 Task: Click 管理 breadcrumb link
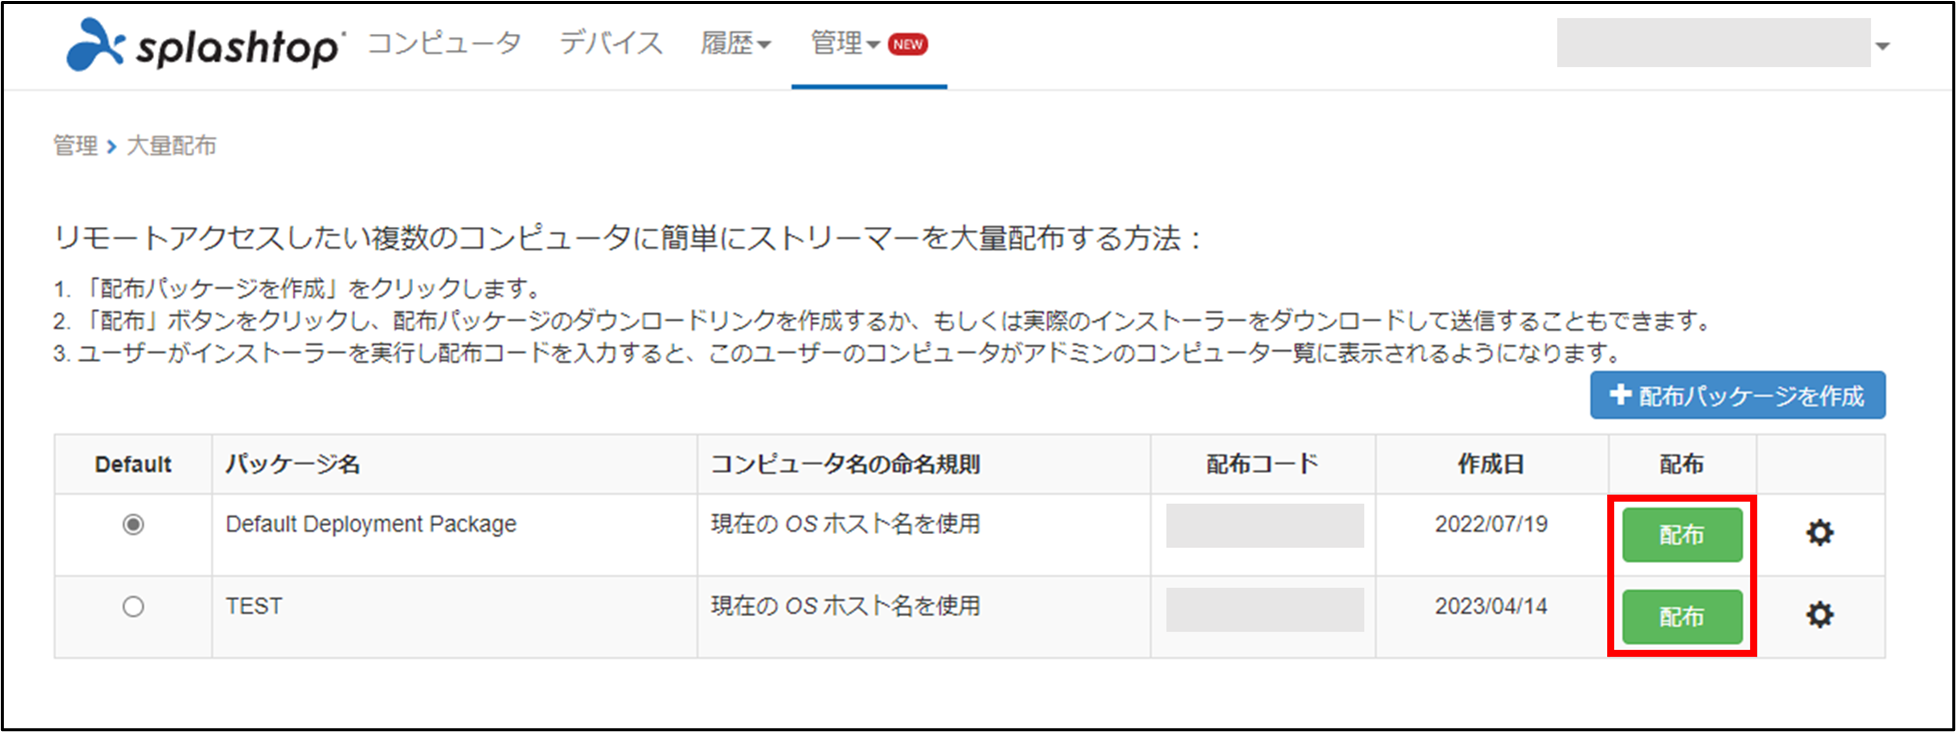click(x=76, y=146)
